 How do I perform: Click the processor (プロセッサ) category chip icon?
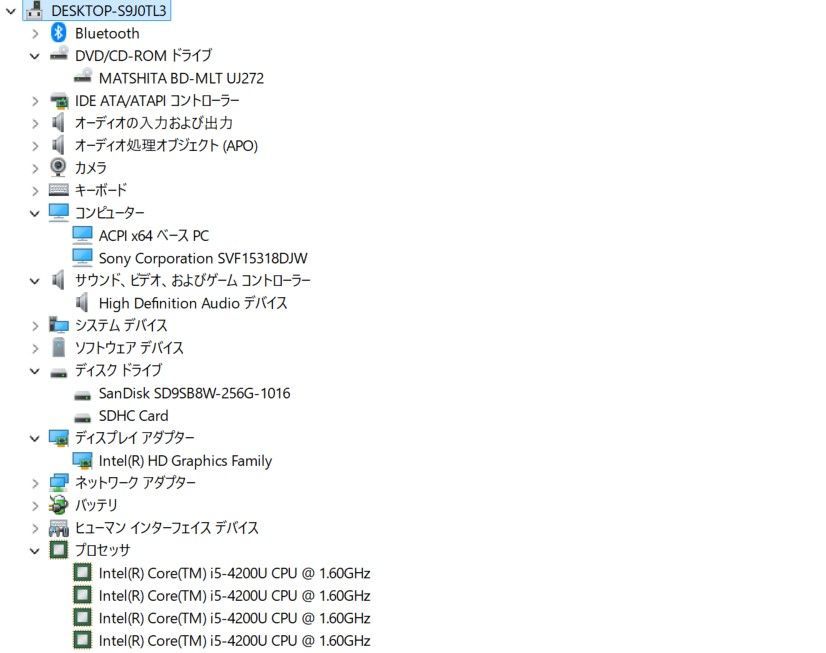pos(59,550)
